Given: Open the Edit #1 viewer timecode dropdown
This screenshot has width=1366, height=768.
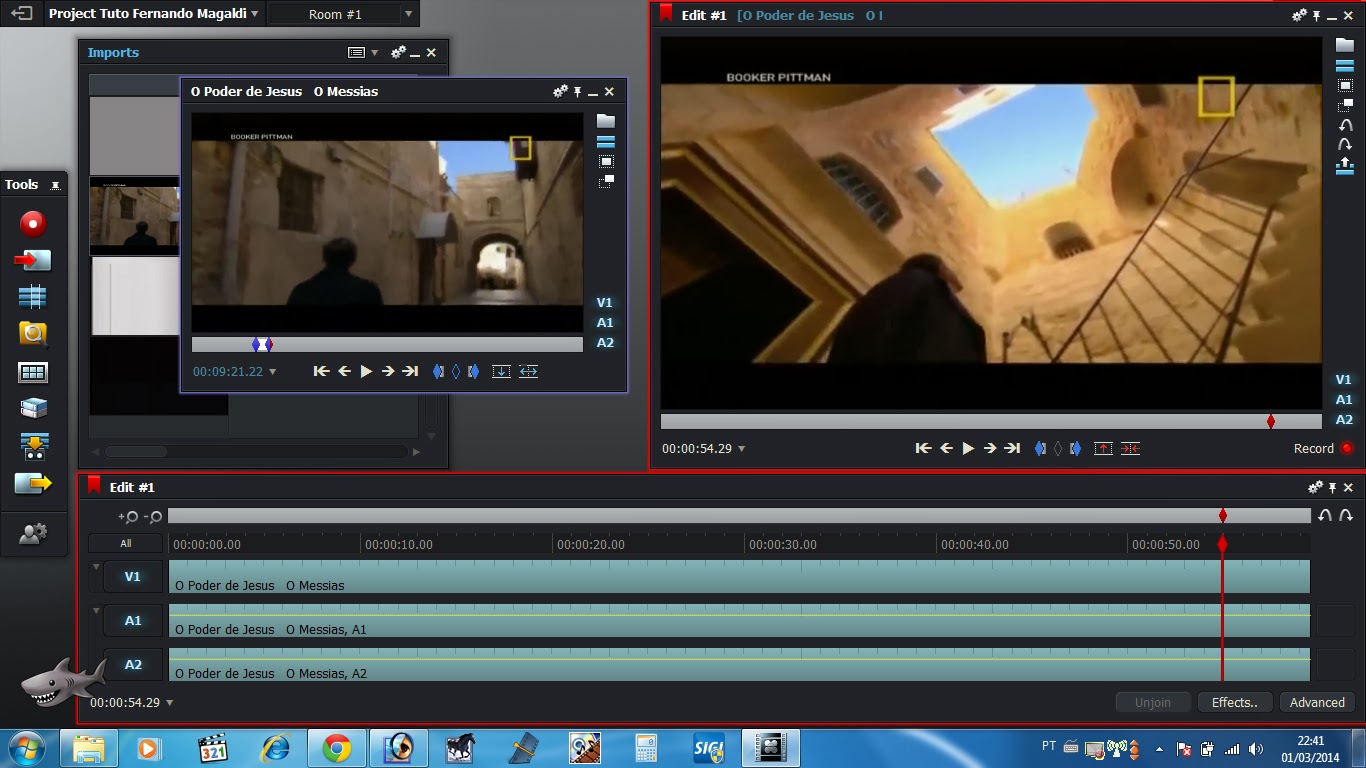Looking at the screenshot, I should click(742, 449).
